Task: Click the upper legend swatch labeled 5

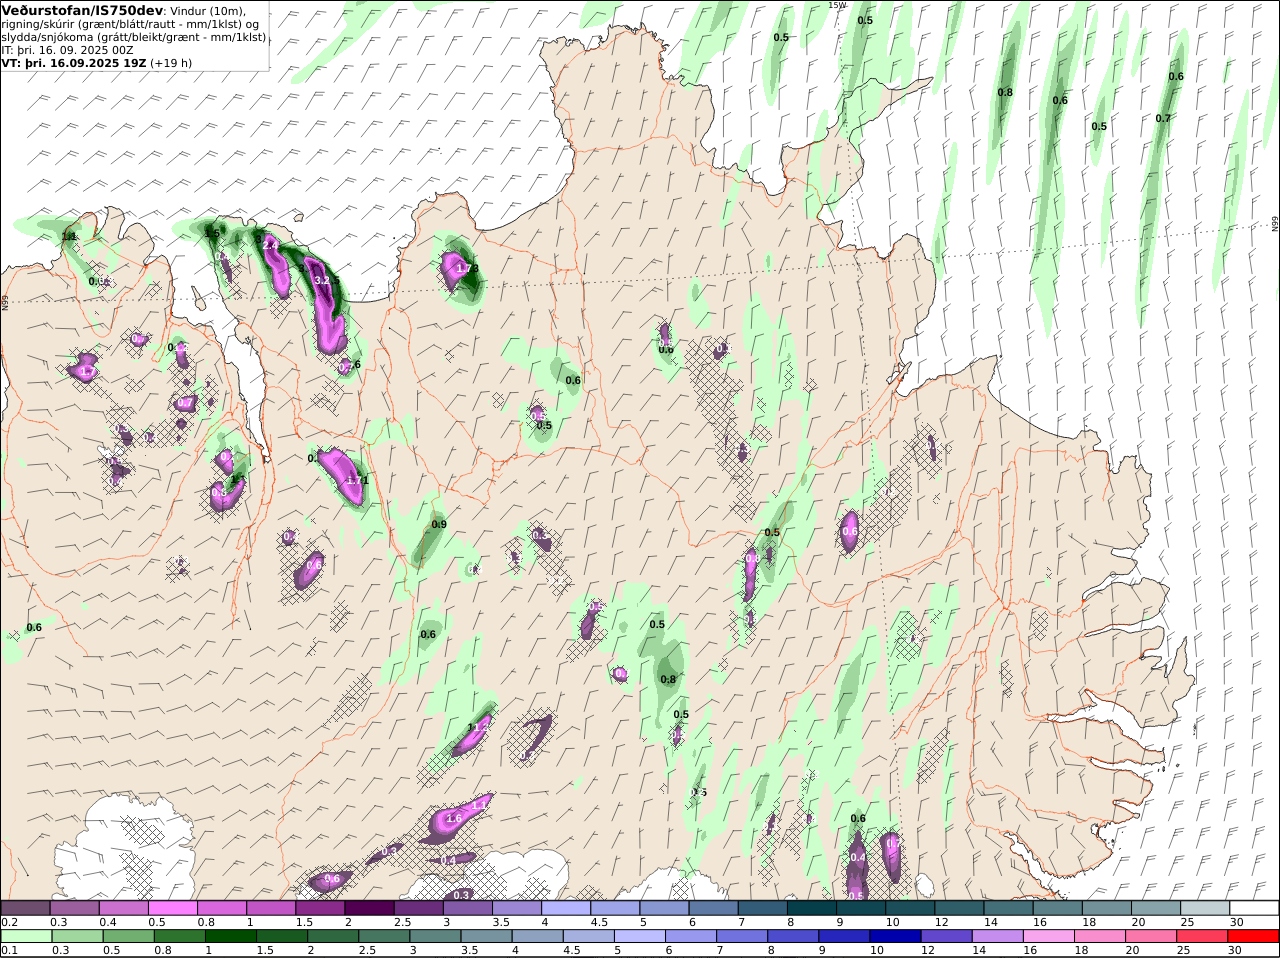Action: coord(663,907)
